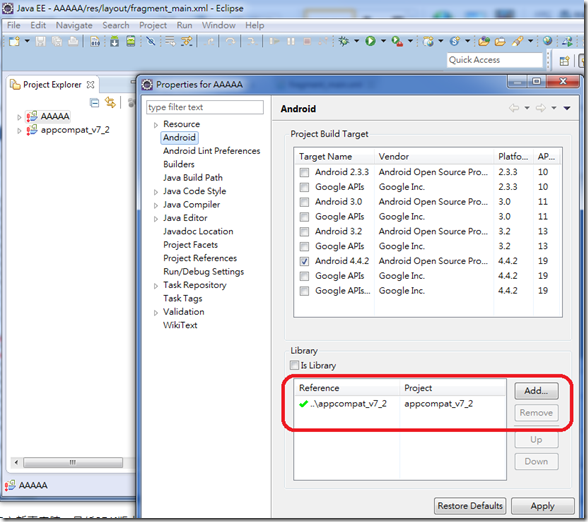Screen dimensions: 588x522
Task: Expand the Java Compiler category
Action: coord(156,206)
